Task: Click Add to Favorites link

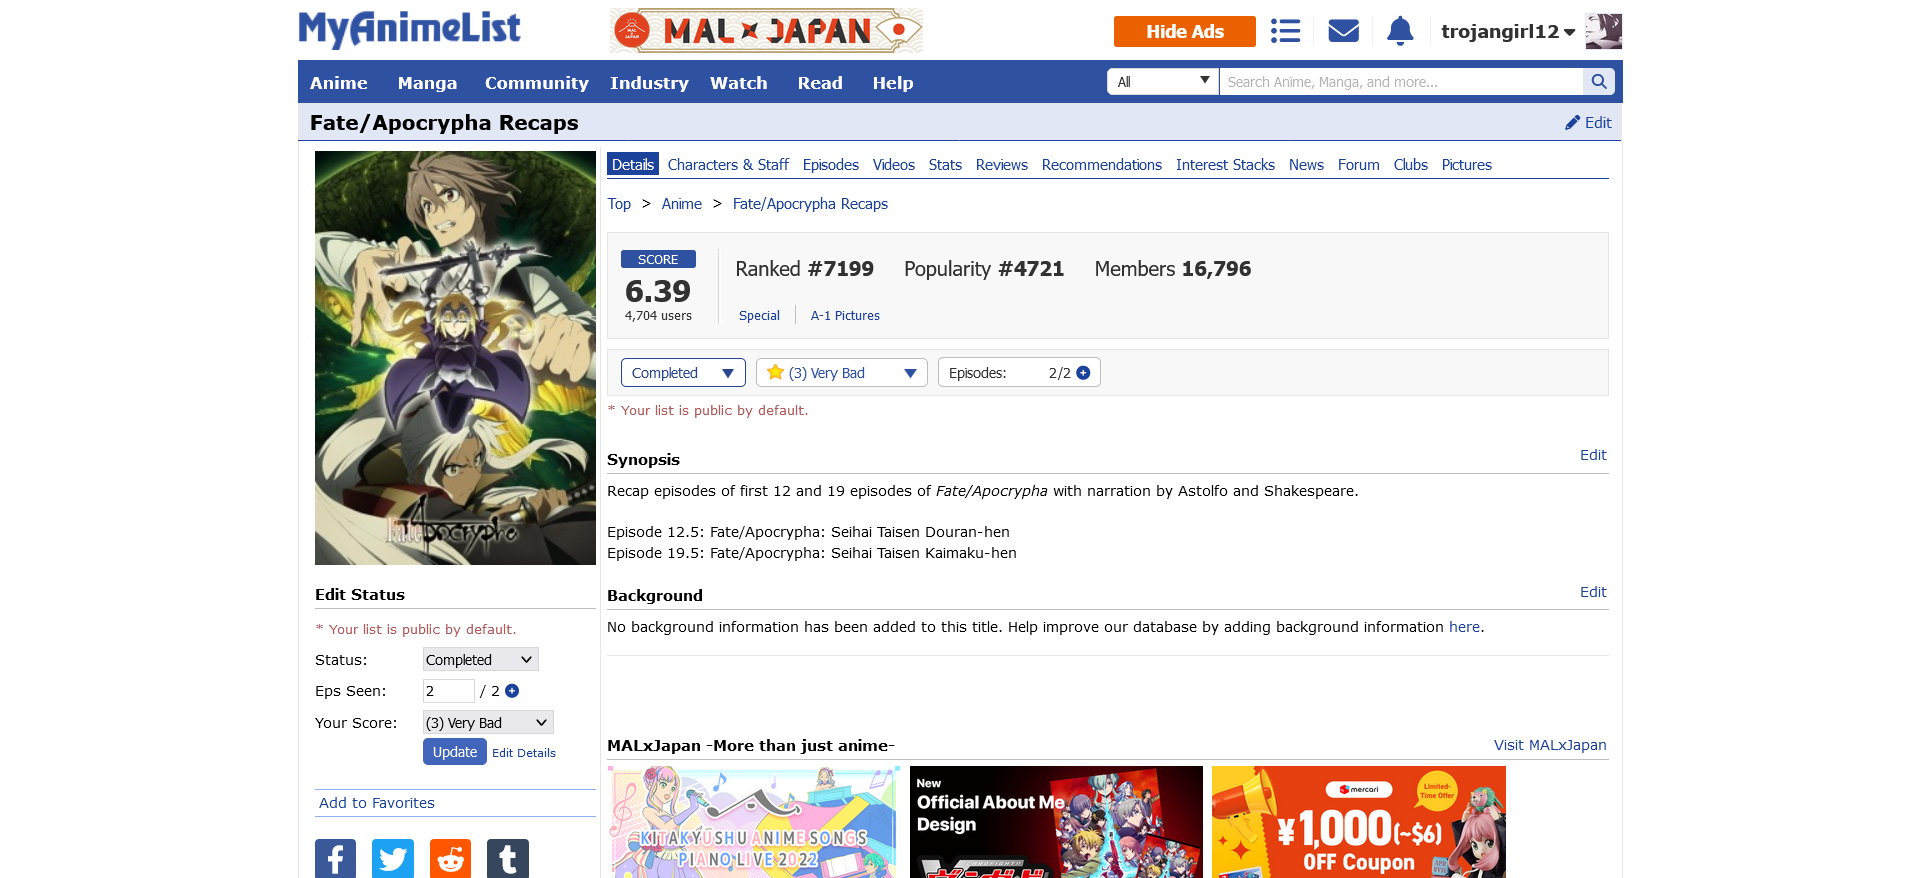Action: 377,803
